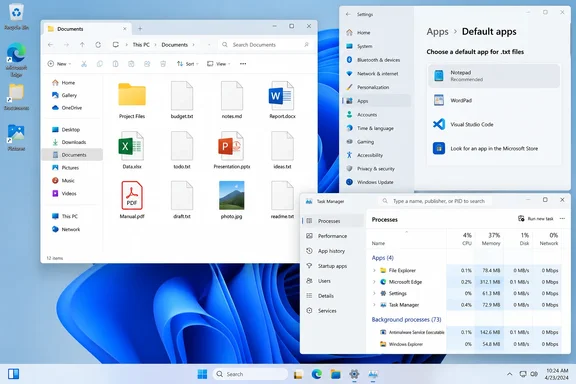Click the Rename icon in File Explorer toolbar
The height and width of the screenshot is (384, 576).
(x=131, y=64)
